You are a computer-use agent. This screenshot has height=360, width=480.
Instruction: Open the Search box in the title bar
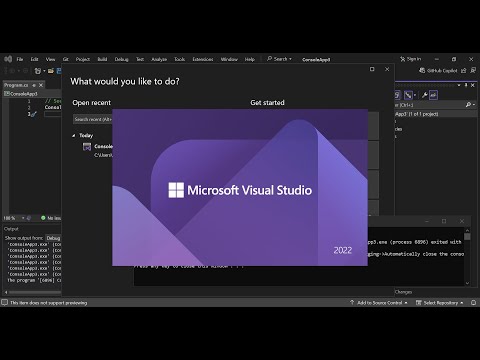pyautogui.click(x=279, y=59)
